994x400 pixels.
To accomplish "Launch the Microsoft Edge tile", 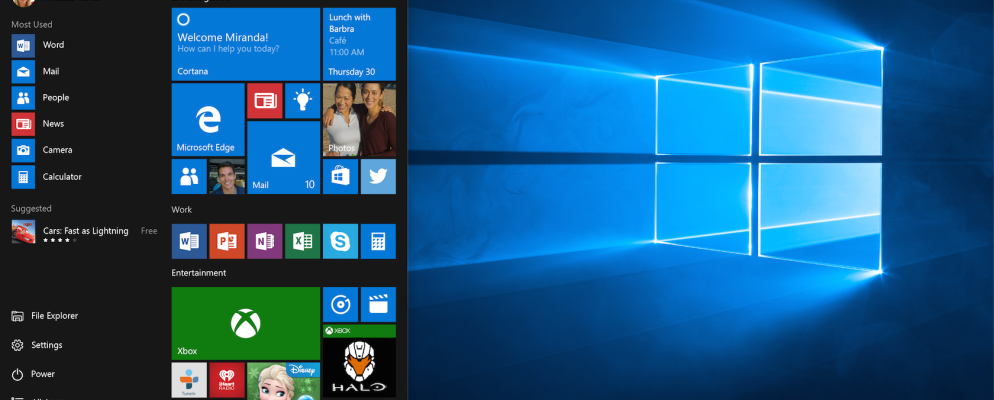I will click(x=208, y=120).
